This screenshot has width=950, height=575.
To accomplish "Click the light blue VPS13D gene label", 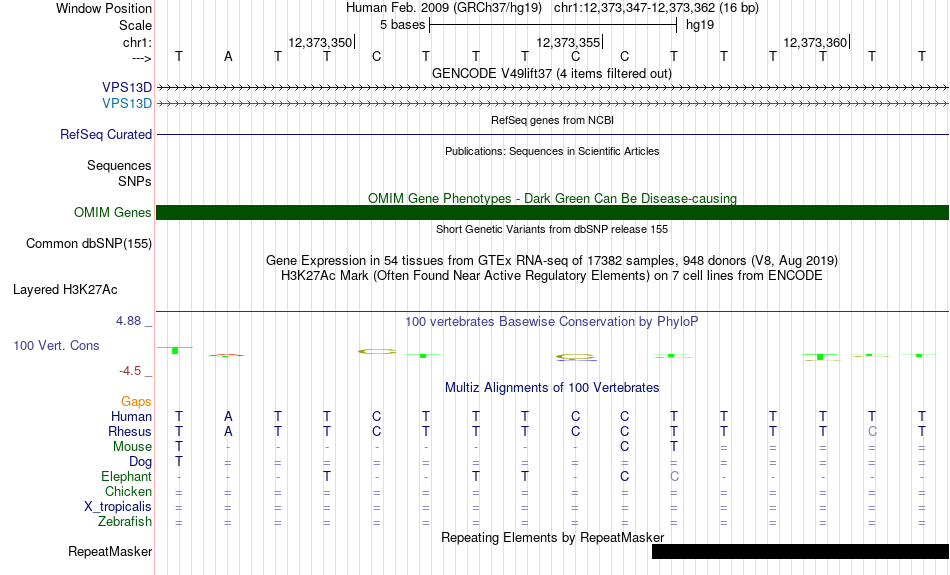I will click(127, 104).
